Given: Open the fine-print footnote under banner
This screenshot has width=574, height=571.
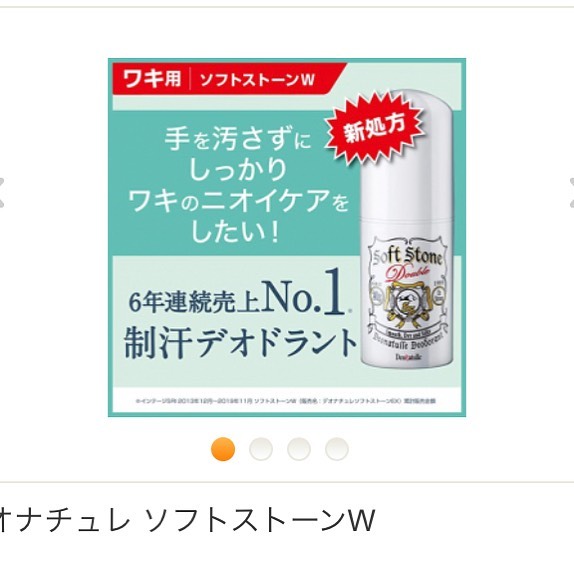Looking at the screenshot, I should 286,401.
